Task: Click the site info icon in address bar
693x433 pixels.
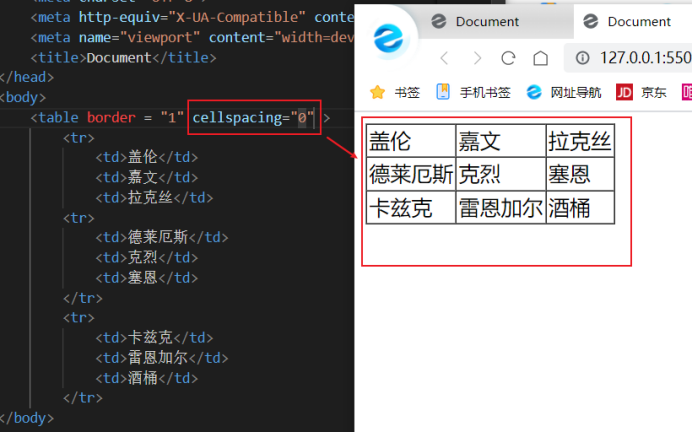Action: click(583, 57)
